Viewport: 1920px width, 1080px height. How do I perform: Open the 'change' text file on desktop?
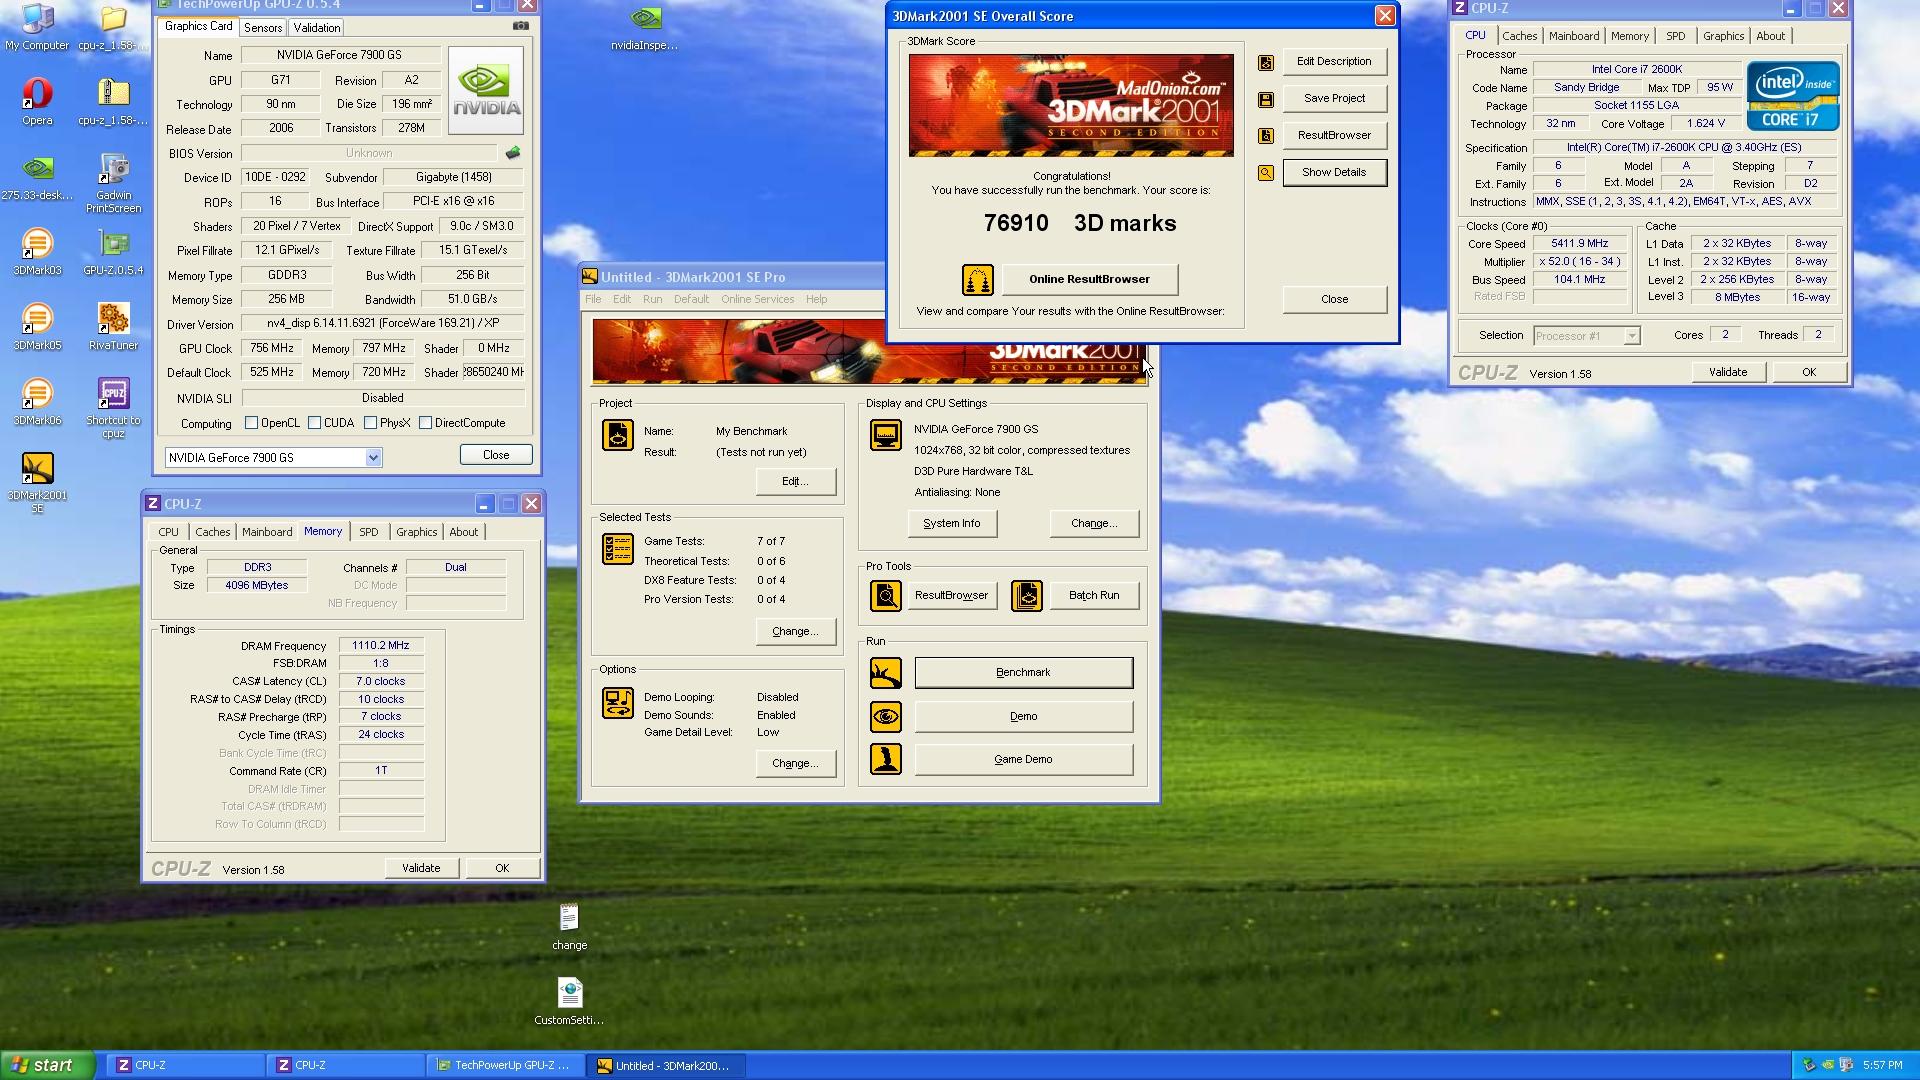coord(569,927)
